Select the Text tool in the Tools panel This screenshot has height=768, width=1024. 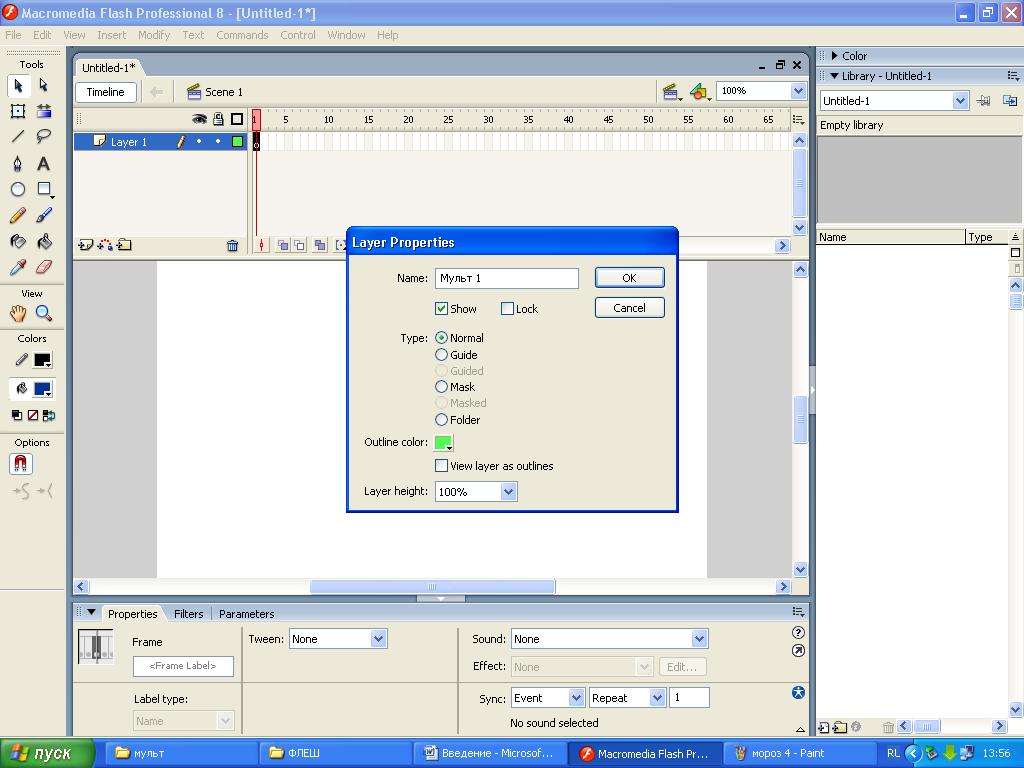pyautogui.click(x=43, y=164)
